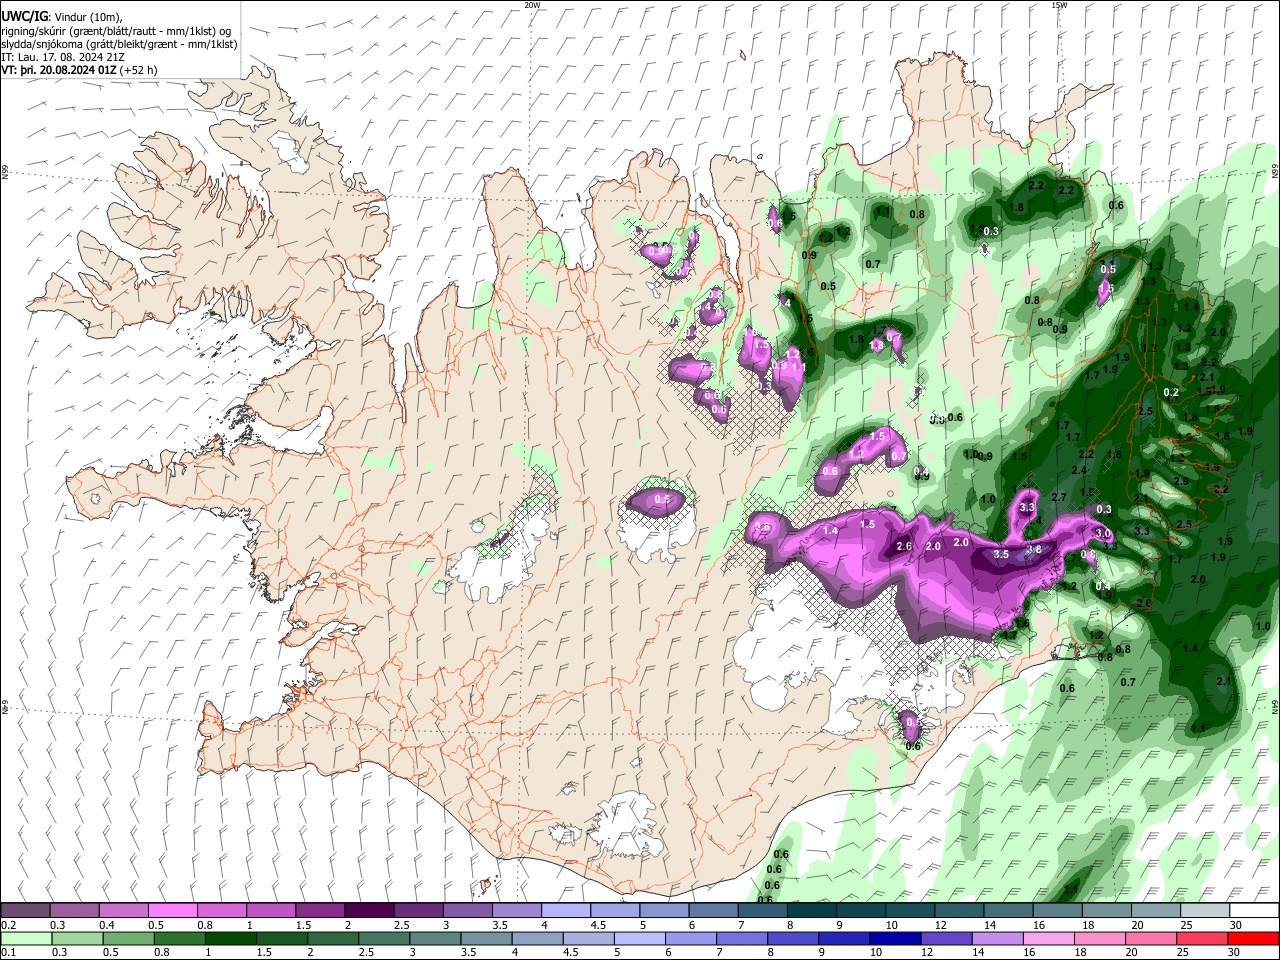
Task: Click the bright red lower swatch labeled 30
Action: 1253,939
